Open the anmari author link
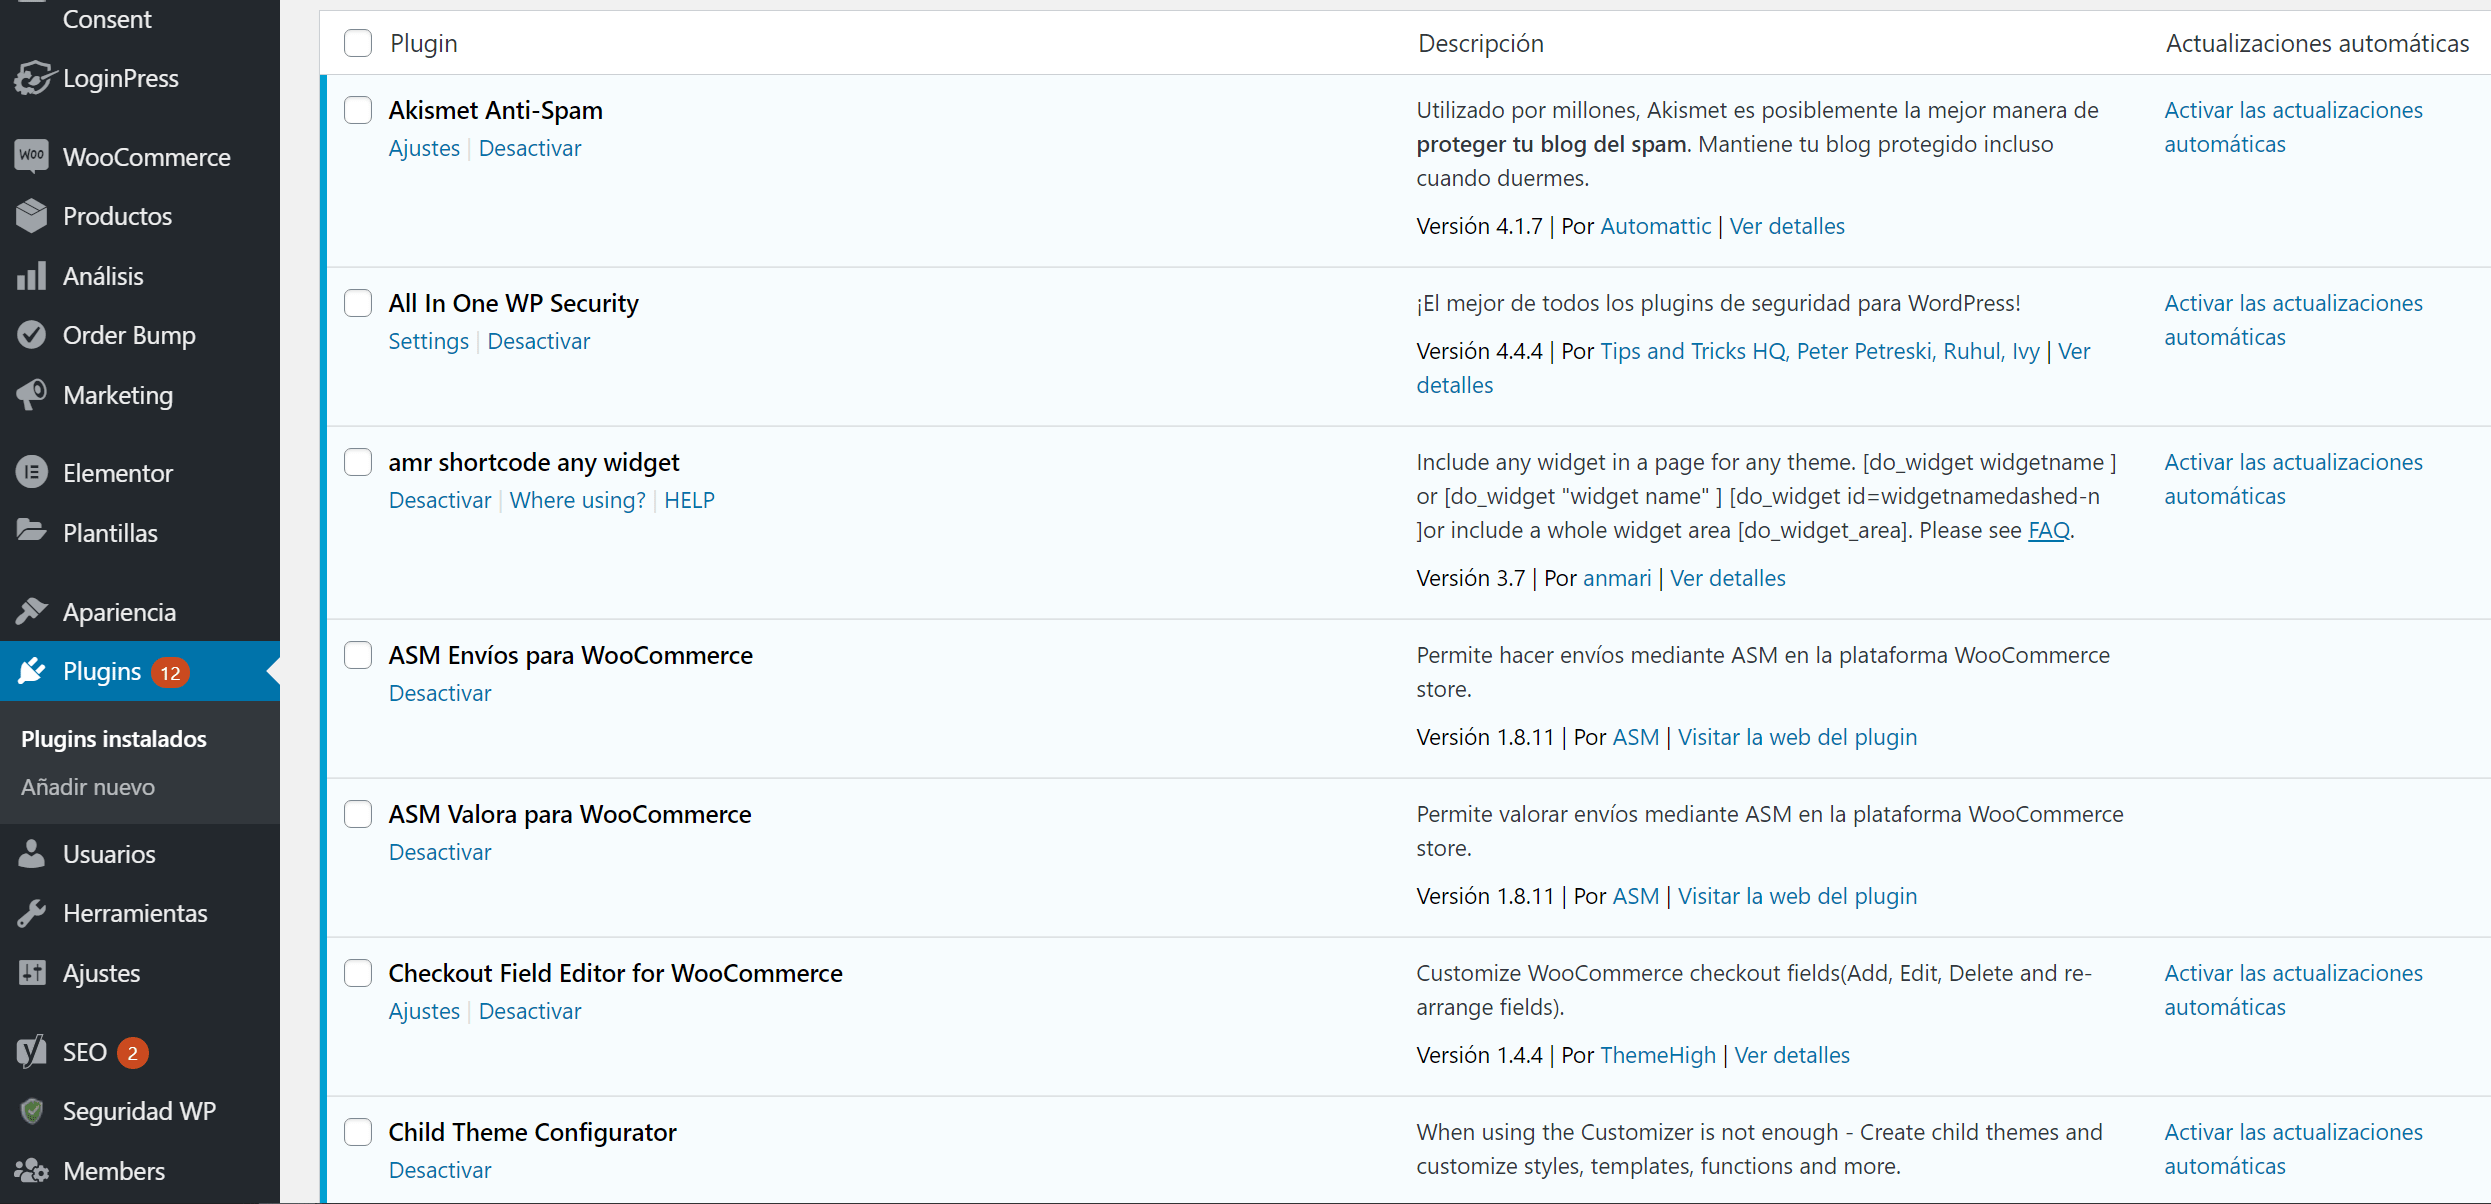This screenshot has height=1204, width=2491. 1617,578
